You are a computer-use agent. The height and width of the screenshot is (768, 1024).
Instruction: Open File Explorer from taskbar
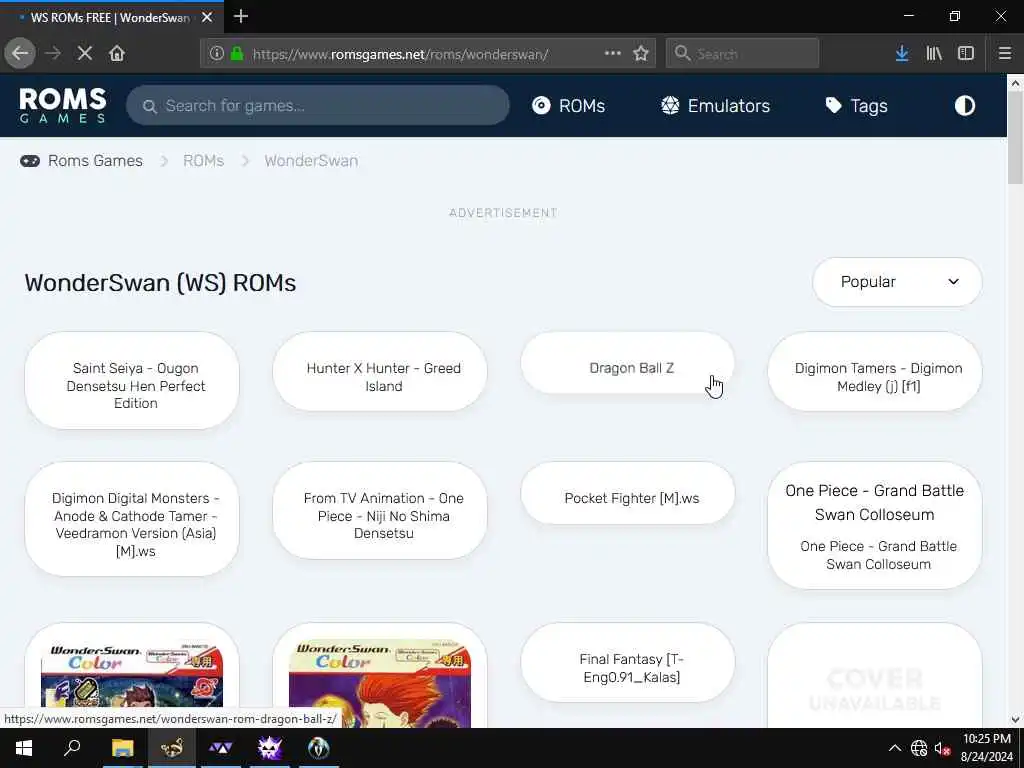(x=122, y=748)
